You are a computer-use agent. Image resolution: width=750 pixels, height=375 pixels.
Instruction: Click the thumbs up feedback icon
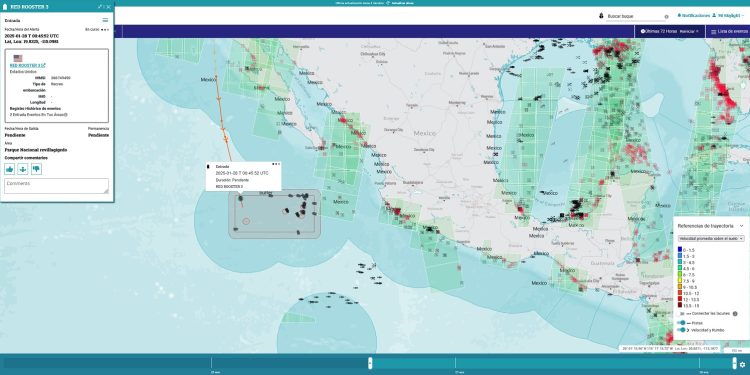click(x=10, y=169)
